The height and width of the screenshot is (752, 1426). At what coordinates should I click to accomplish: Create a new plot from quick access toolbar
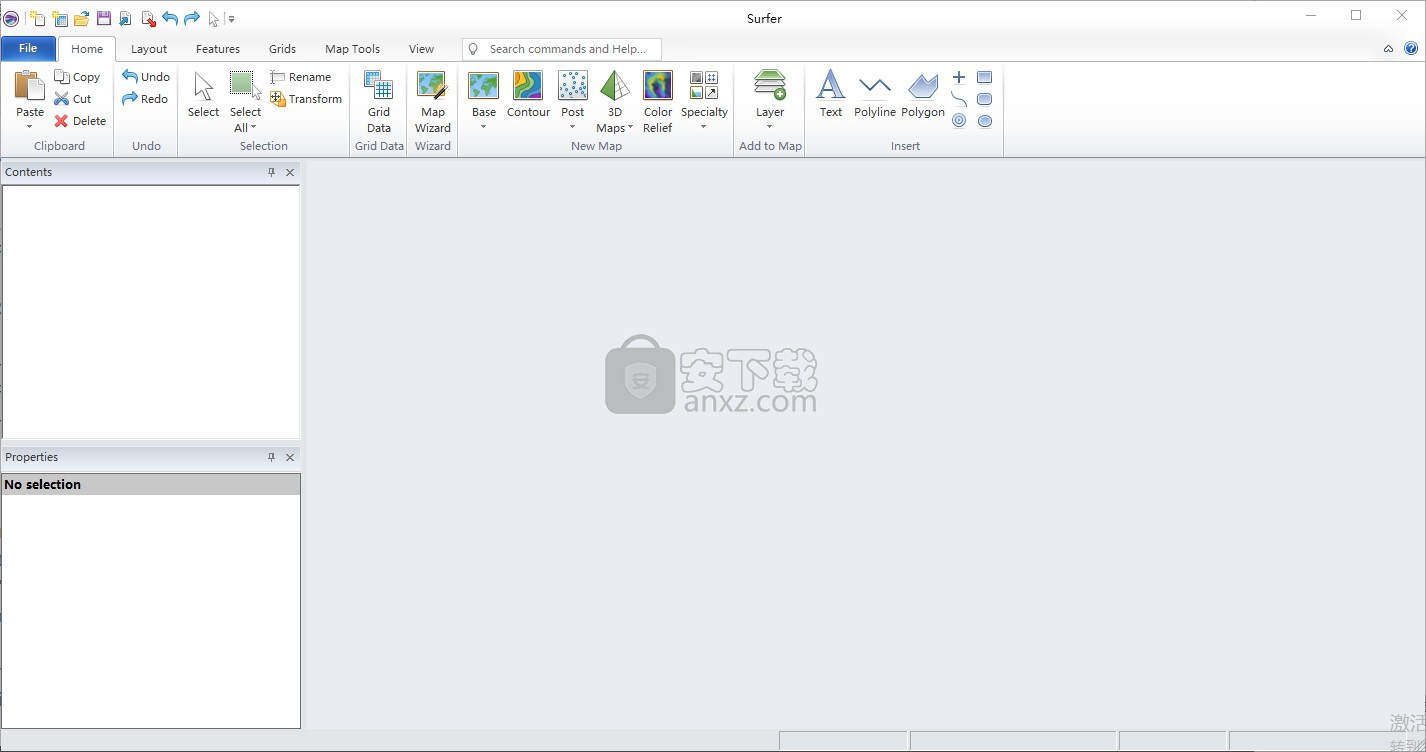point(37,18)
